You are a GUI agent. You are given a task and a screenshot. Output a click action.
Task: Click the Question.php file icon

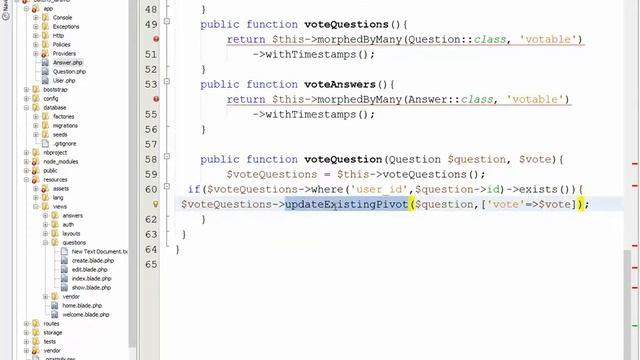pos(45,71)
